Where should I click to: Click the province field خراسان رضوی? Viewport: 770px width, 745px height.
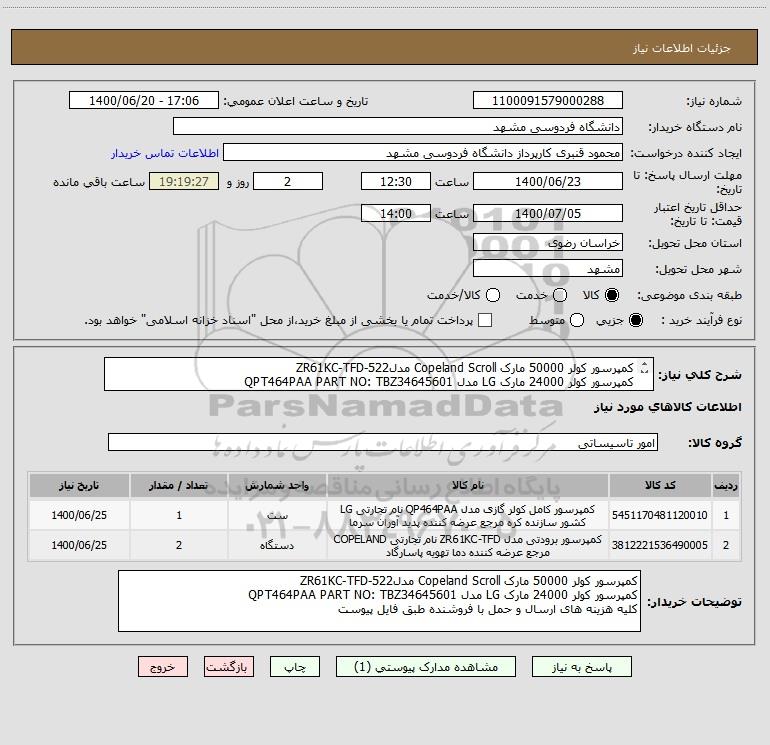548,242
